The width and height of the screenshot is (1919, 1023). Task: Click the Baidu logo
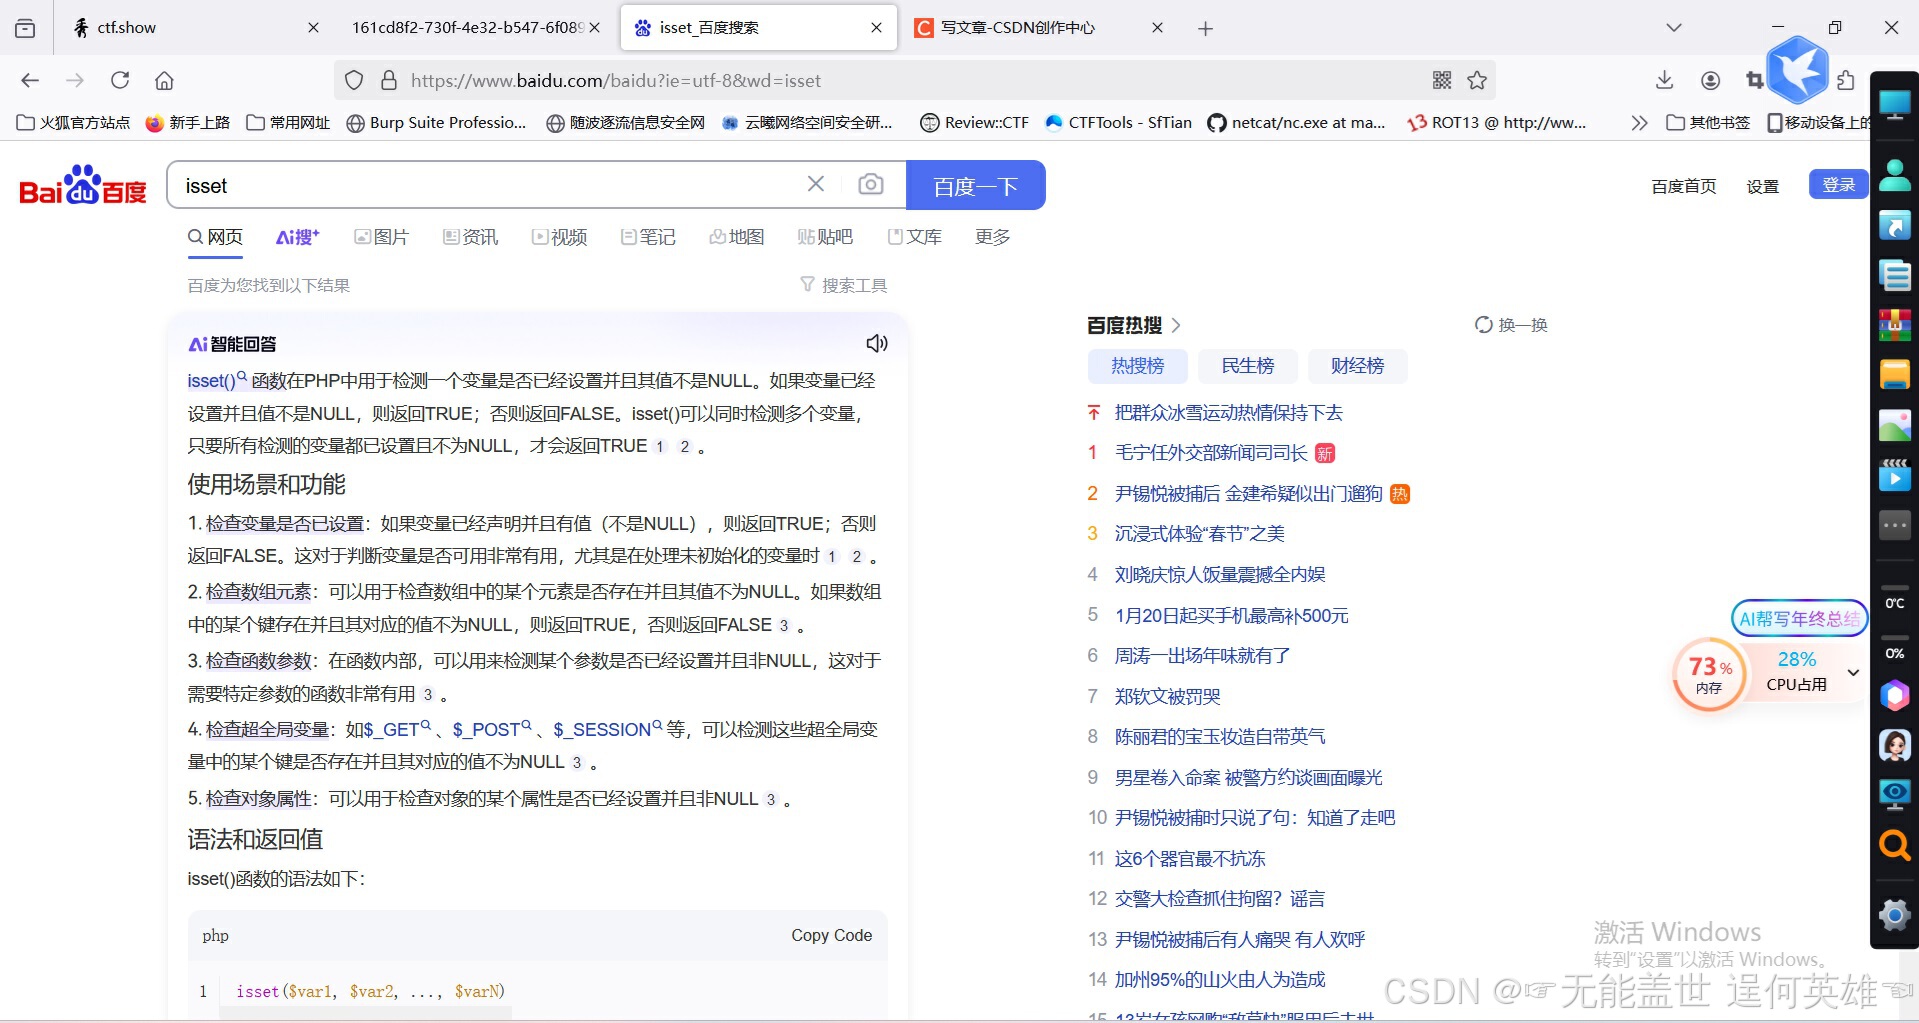(x=83, y=185)
